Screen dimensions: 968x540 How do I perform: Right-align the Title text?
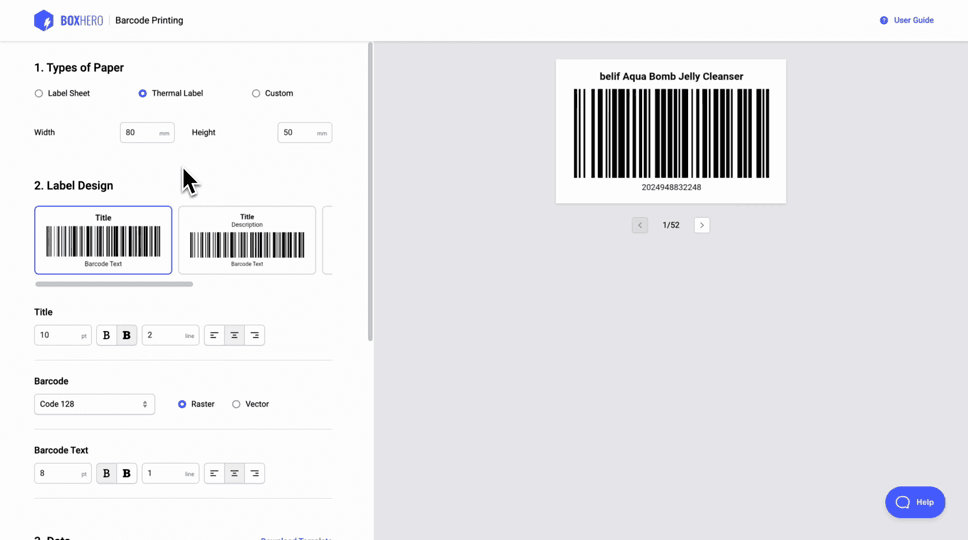(254, 335)
